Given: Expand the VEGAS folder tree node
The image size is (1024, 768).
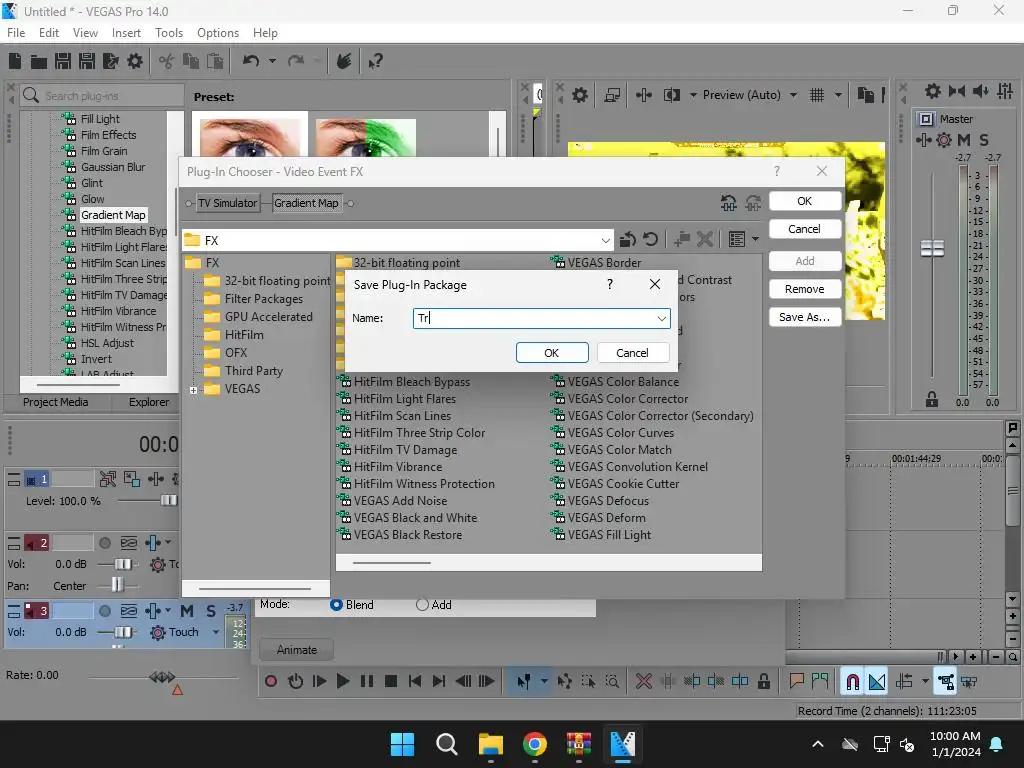Looking at the screenshot, I should pos(193,390).
